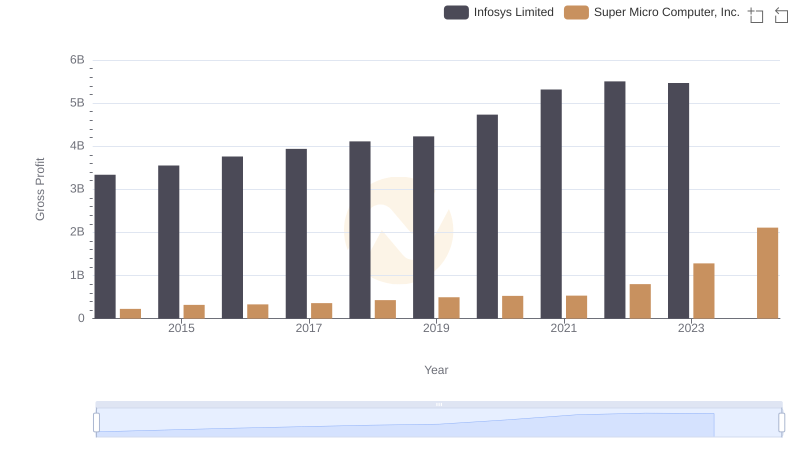800x461 pixels.
Task: Grab the right data zoom slider handle
Action: [781, 423]
